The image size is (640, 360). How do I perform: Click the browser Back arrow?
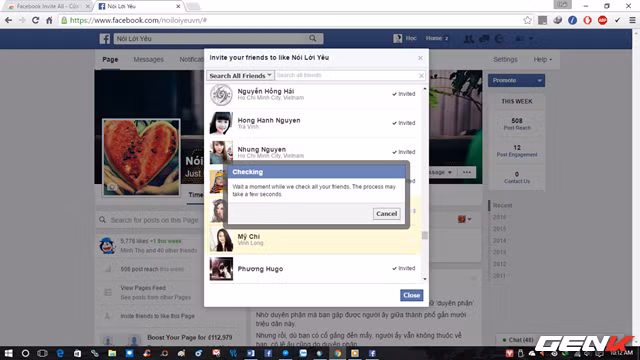coord(9,20)
